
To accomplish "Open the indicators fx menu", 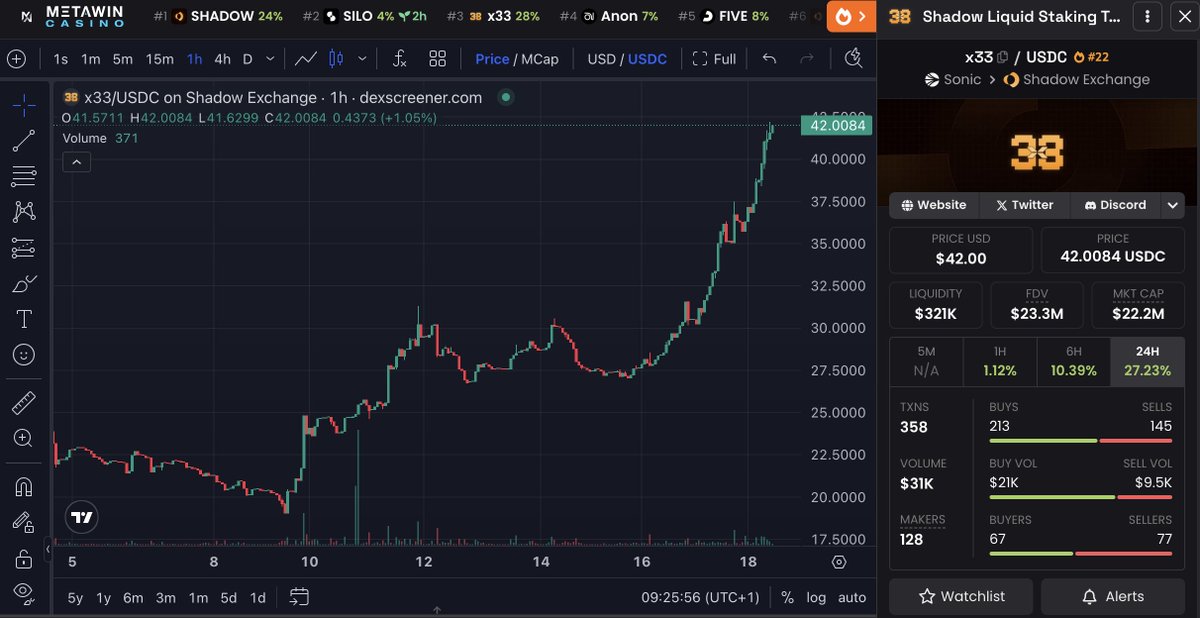I will pos(399,59).
